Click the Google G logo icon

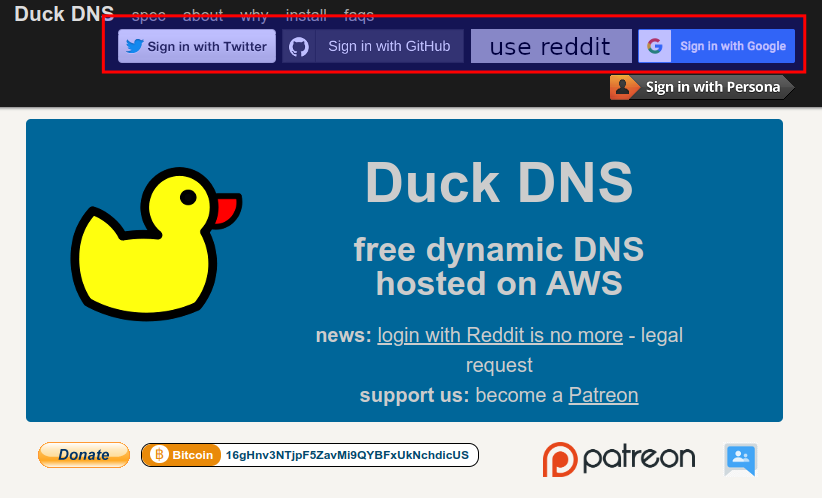pos(655,46)
